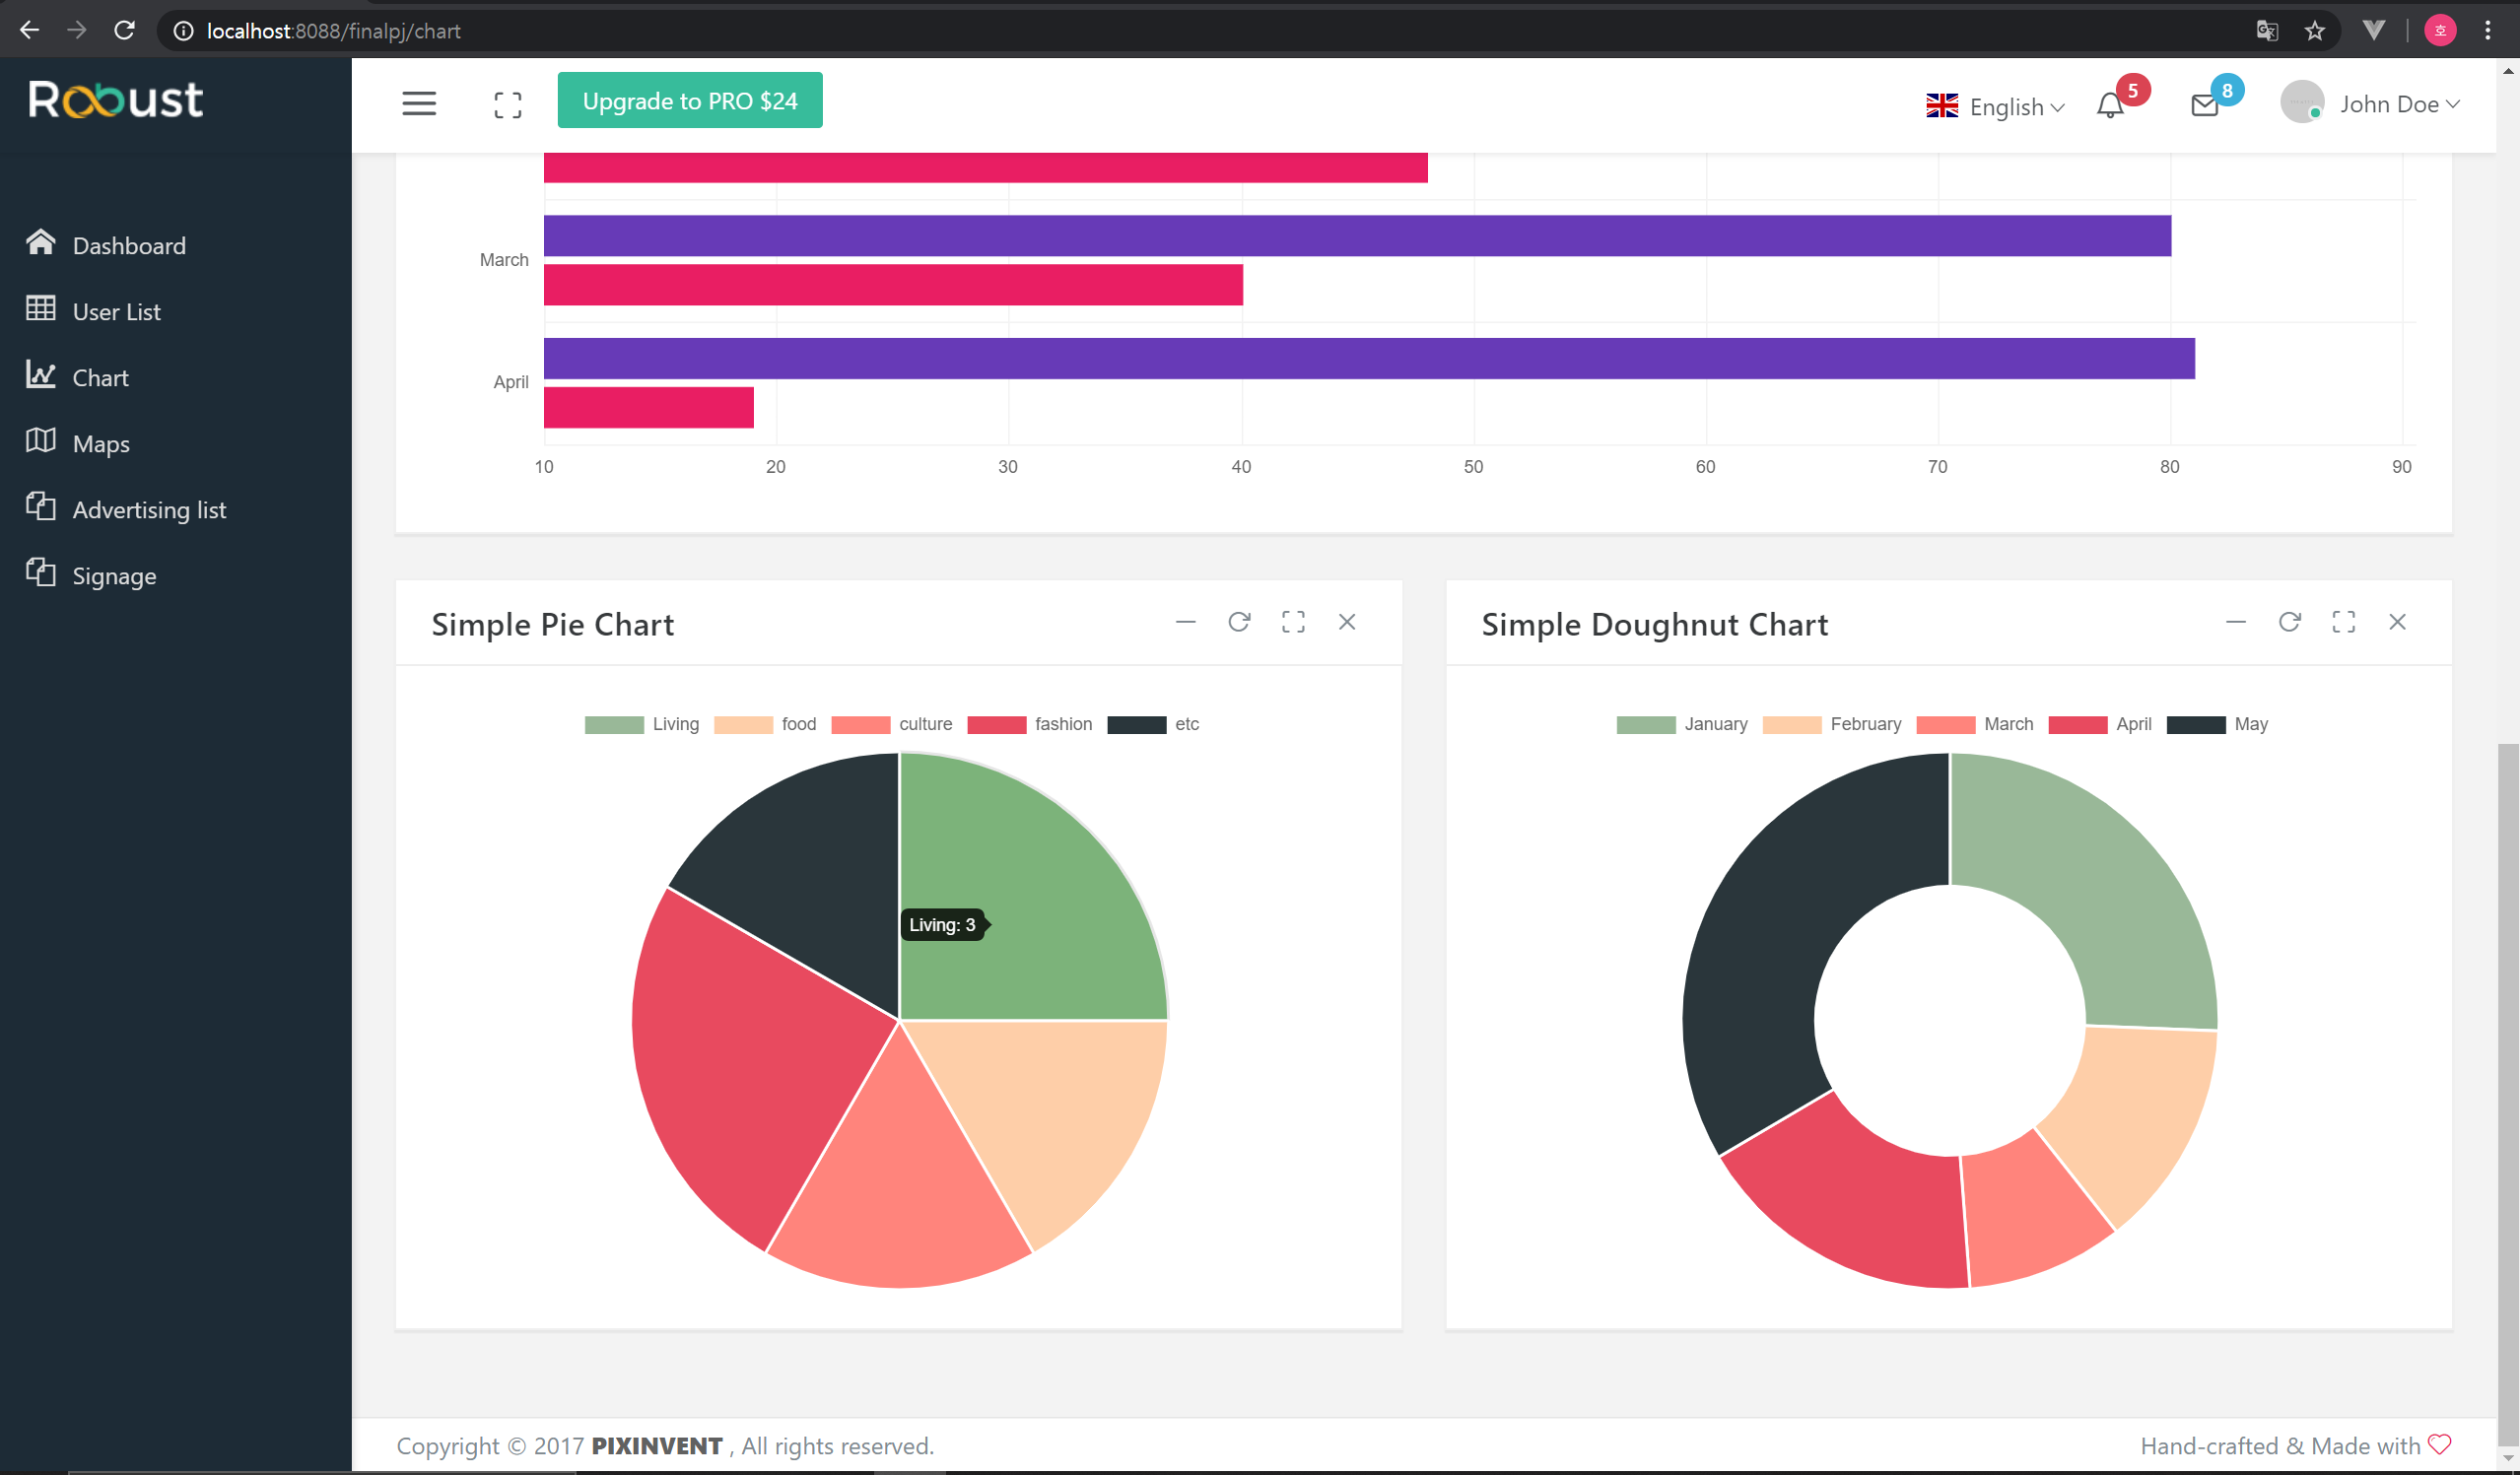Toggle etc legend in pie chart
The image size is (2520, 1475).
pyautogui.click(x=1153, y=724)
